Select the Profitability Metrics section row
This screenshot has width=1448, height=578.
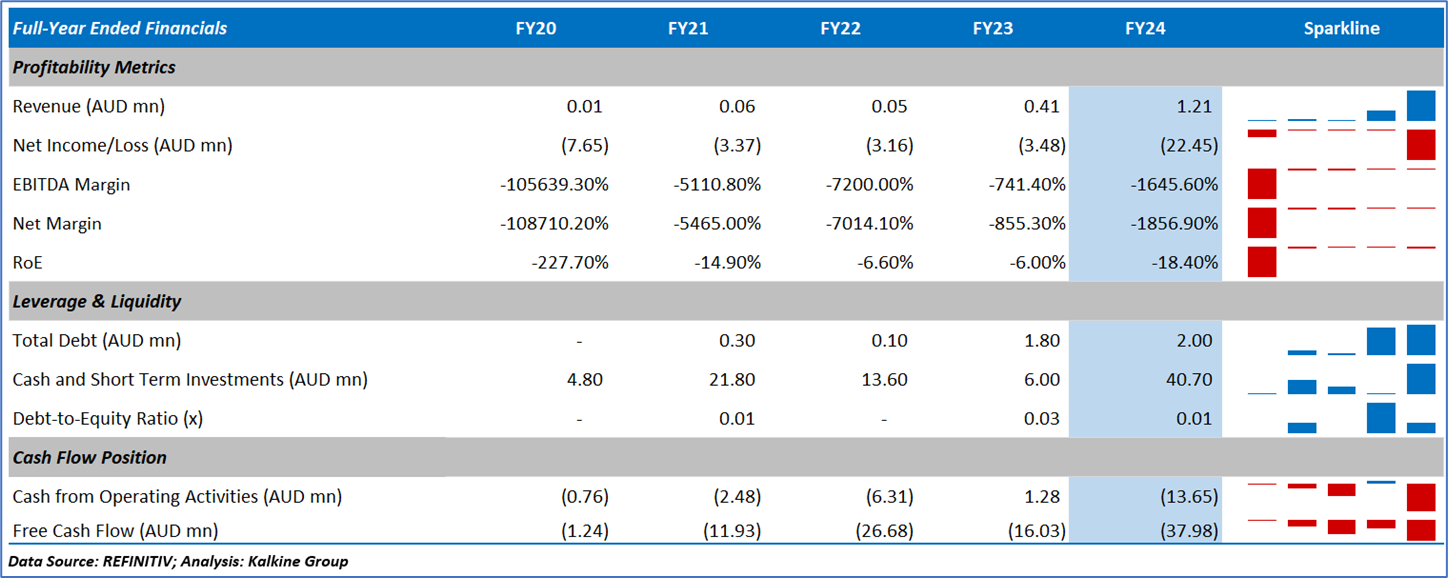[x=94, y=67]
